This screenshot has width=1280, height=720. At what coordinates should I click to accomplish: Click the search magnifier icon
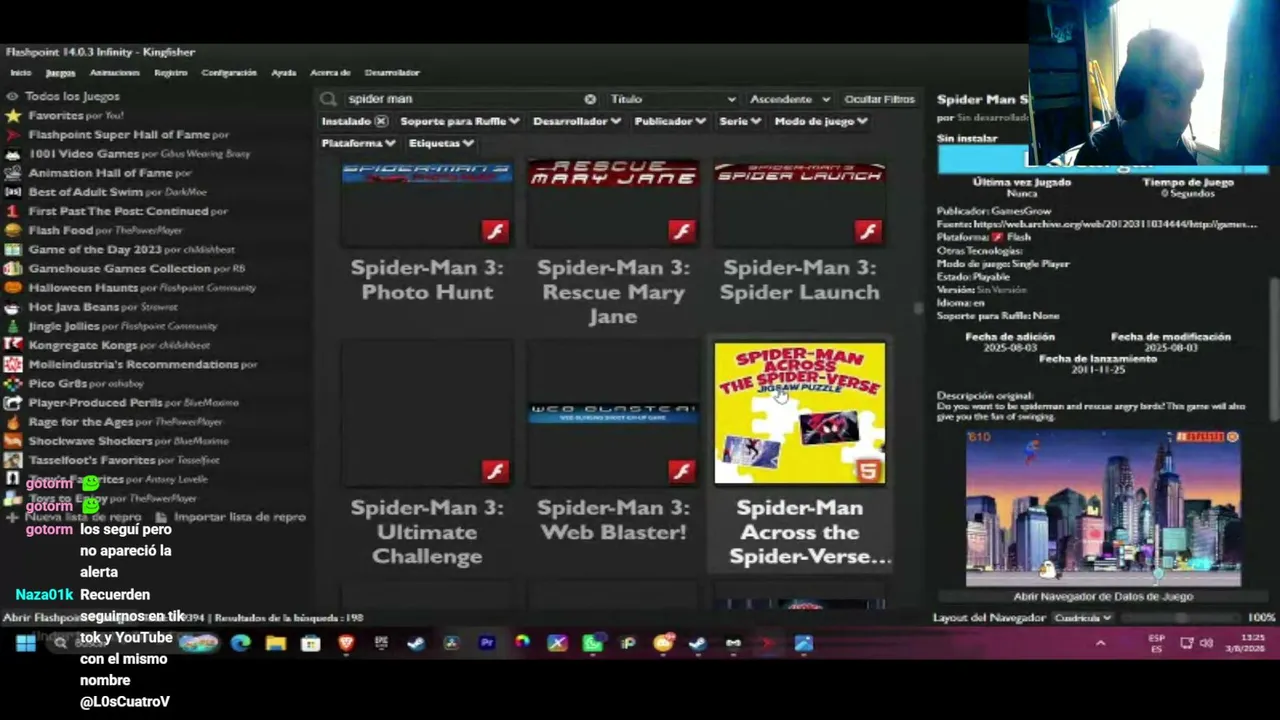click(x=328, y=99)
